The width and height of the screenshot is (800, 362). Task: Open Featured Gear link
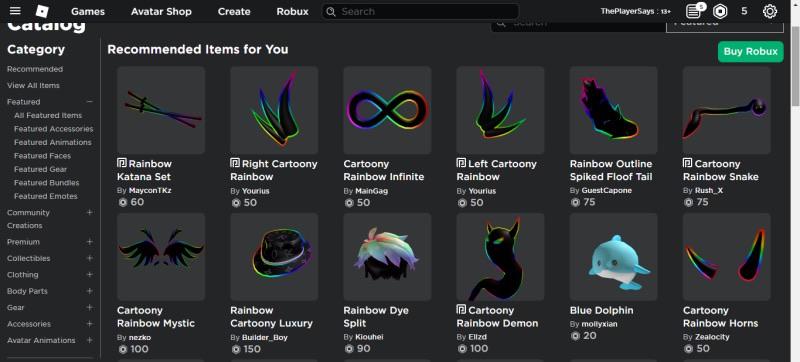click(x=41, y=169)
